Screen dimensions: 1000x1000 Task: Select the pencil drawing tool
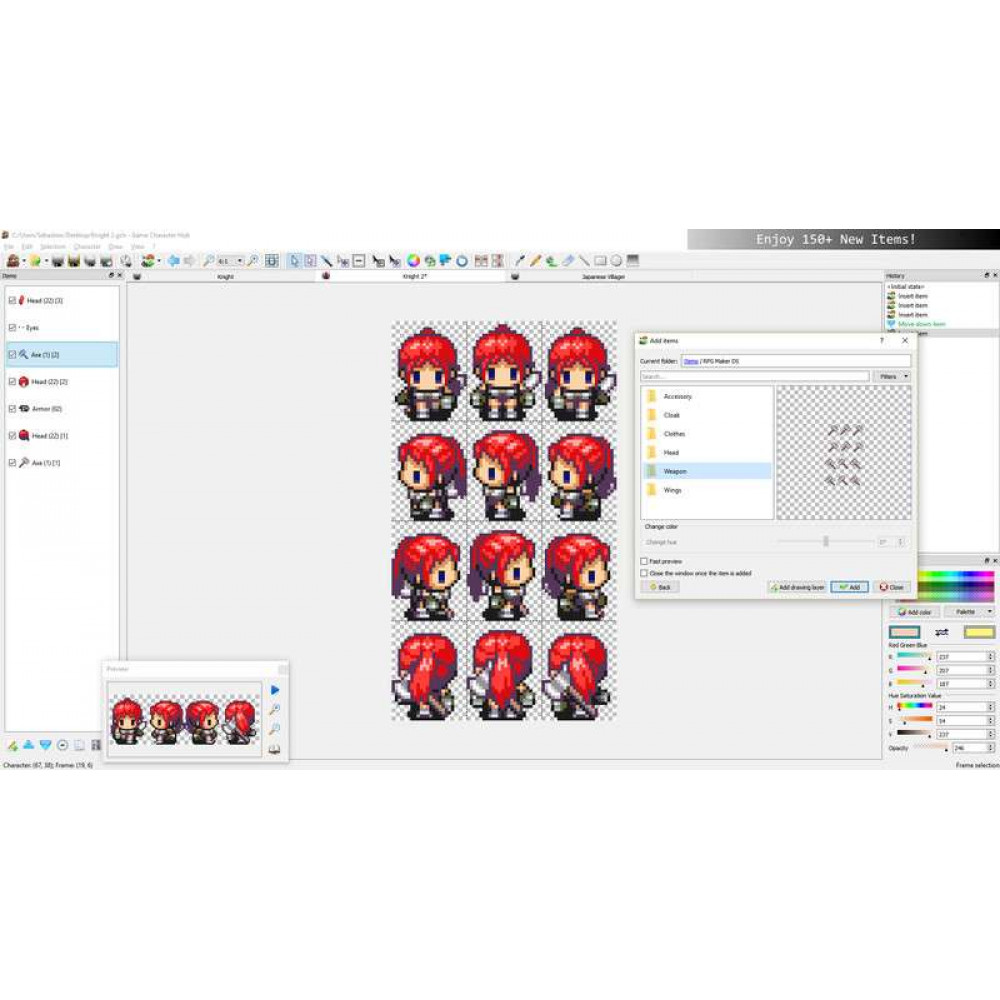coord(536,261)
